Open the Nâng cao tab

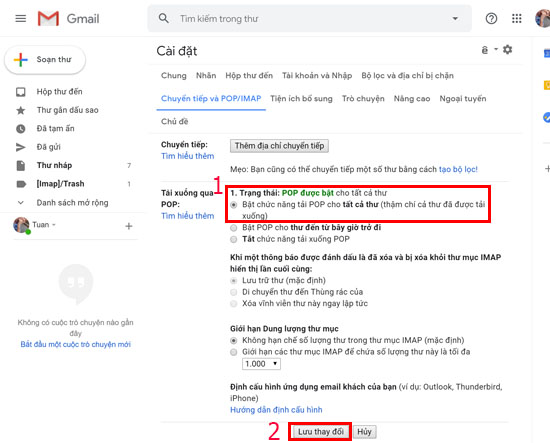[x=412, y=99]
